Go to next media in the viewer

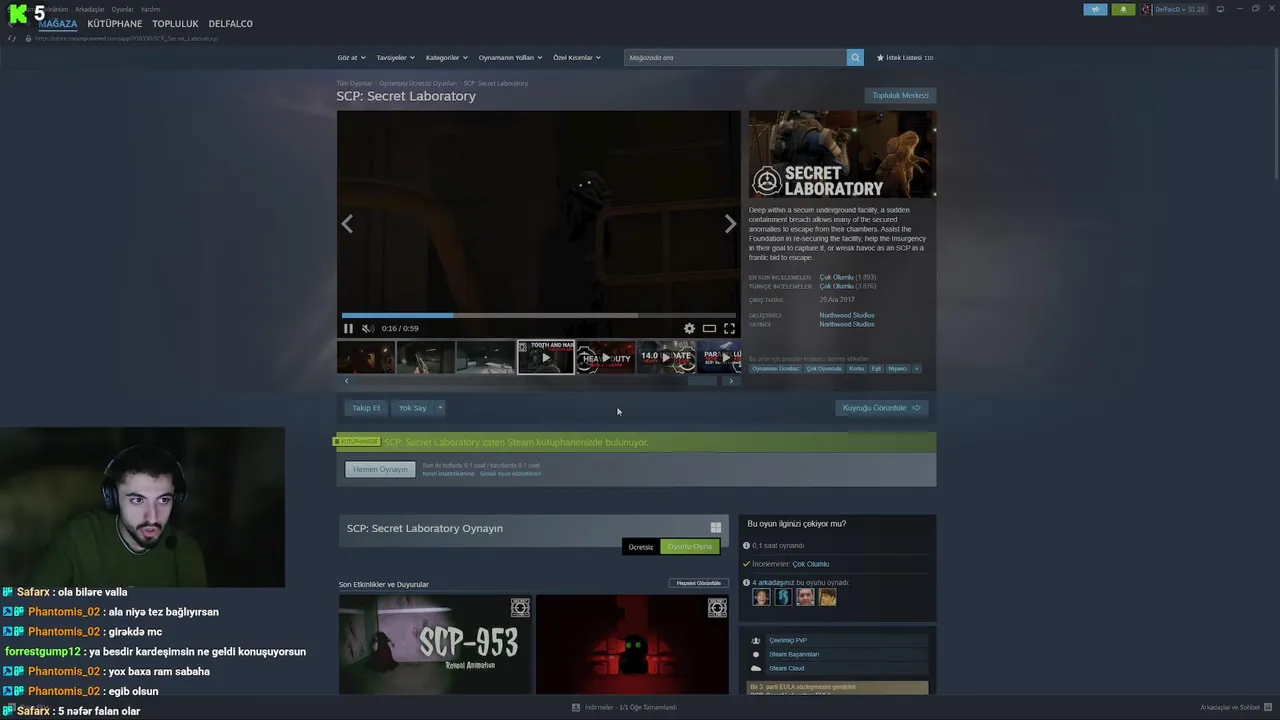[730, 224]
